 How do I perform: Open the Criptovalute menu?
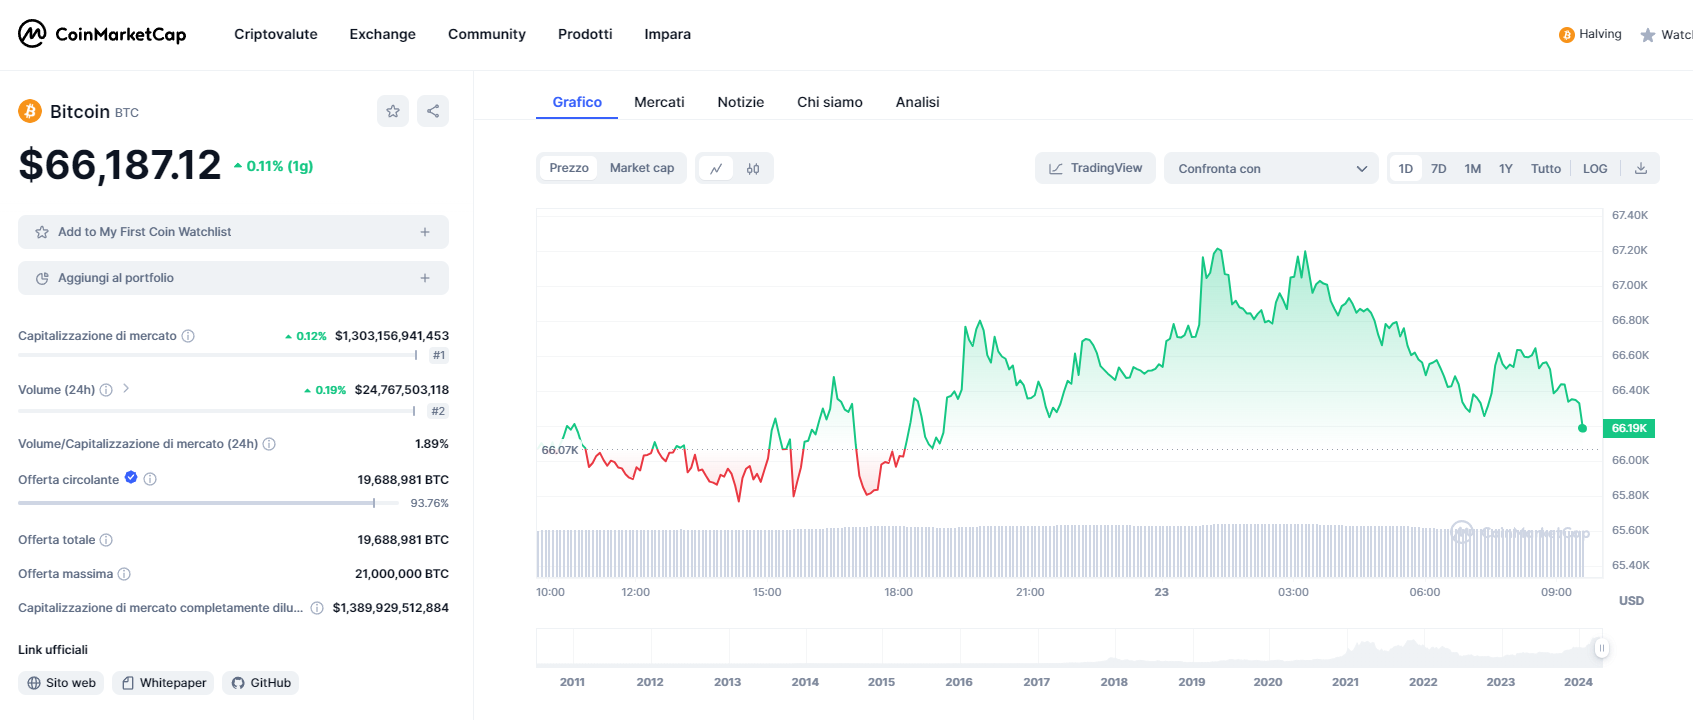[275, 34]
